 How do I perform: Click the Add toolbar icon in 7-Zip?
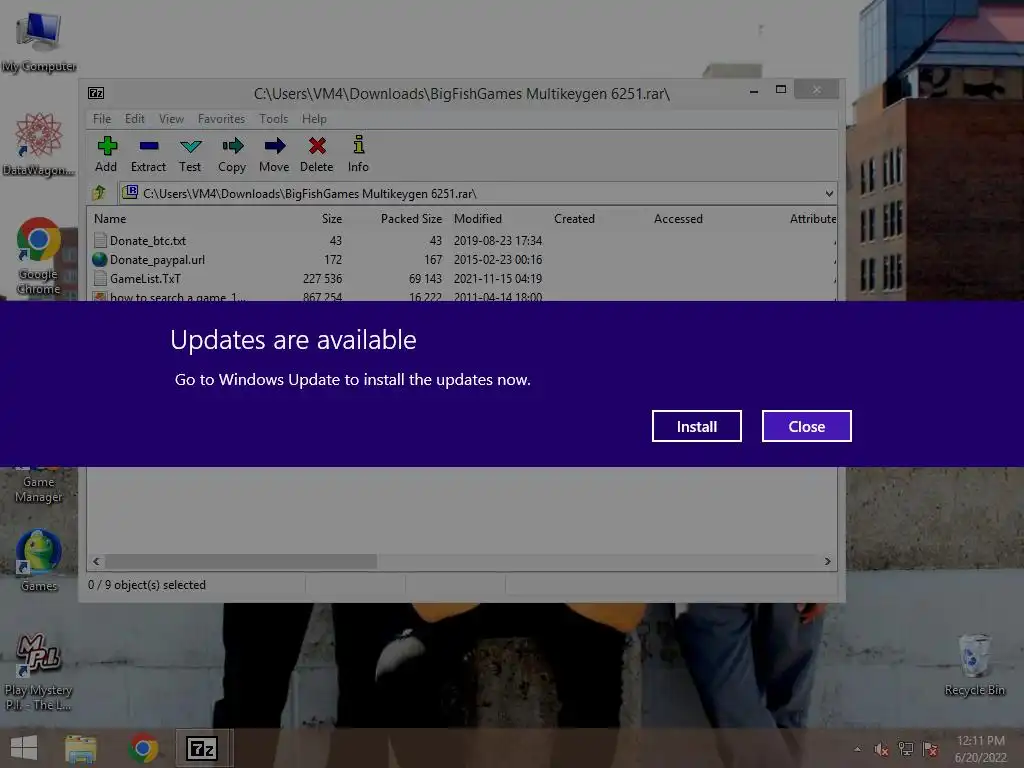point(107,145)
